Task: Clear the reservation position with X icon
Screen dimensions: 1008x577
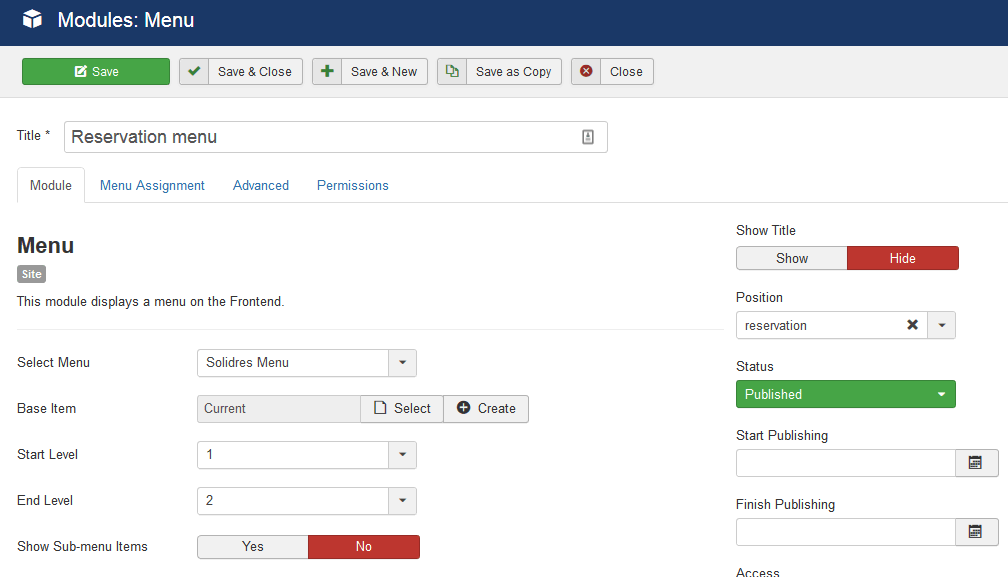Action: pos(912,325)
